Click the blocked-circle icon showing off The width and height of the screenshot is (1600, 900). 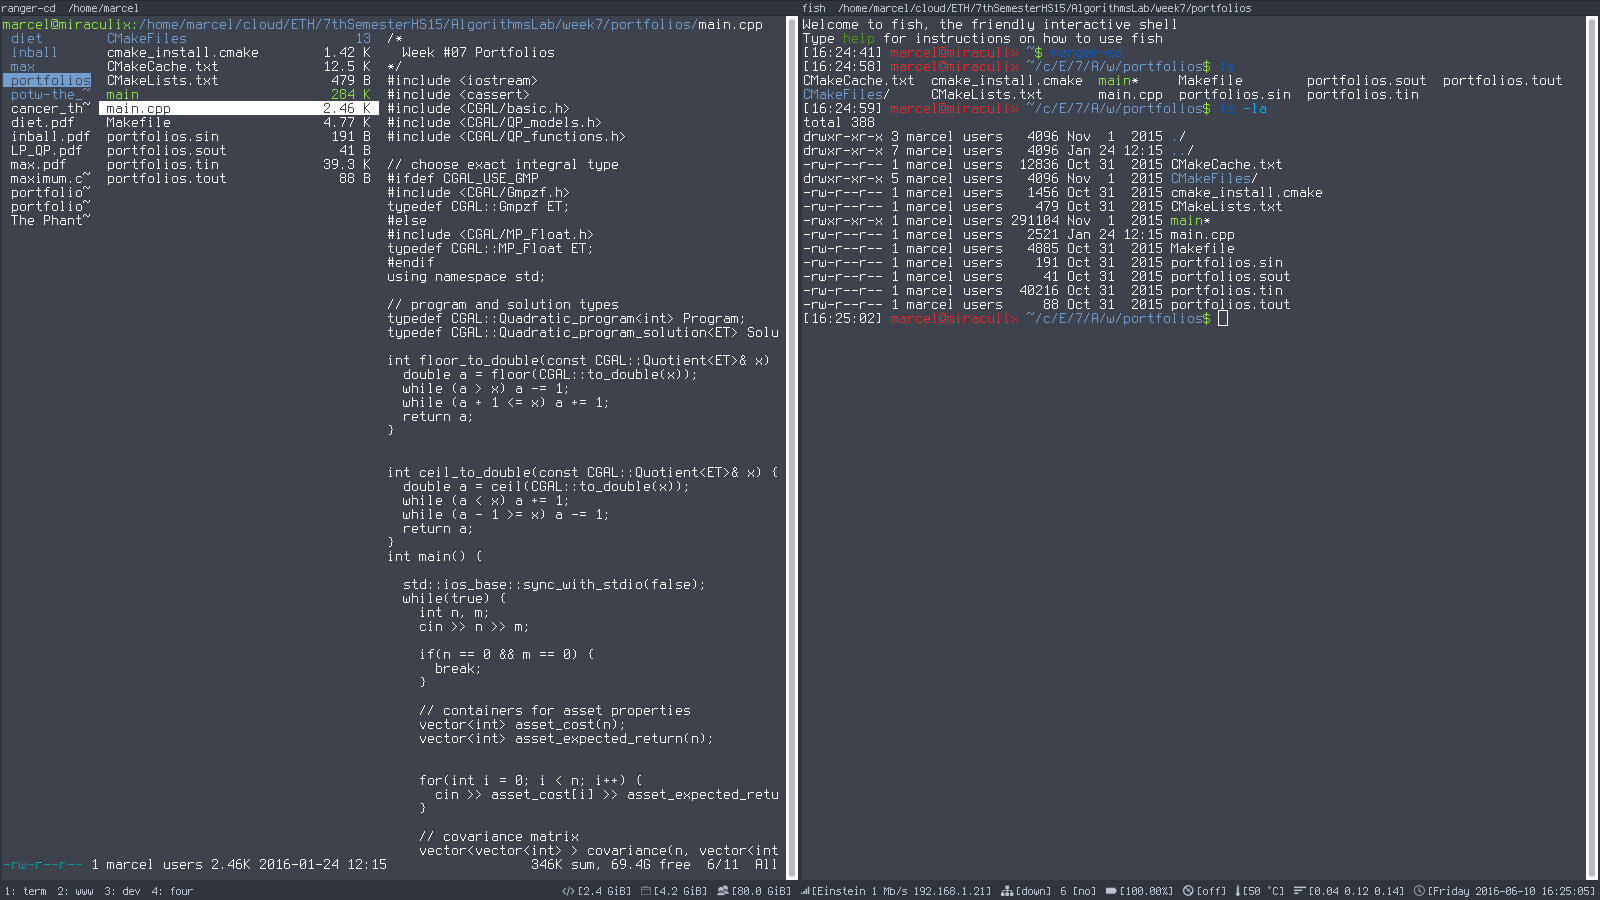click(x=1188, y=891)
